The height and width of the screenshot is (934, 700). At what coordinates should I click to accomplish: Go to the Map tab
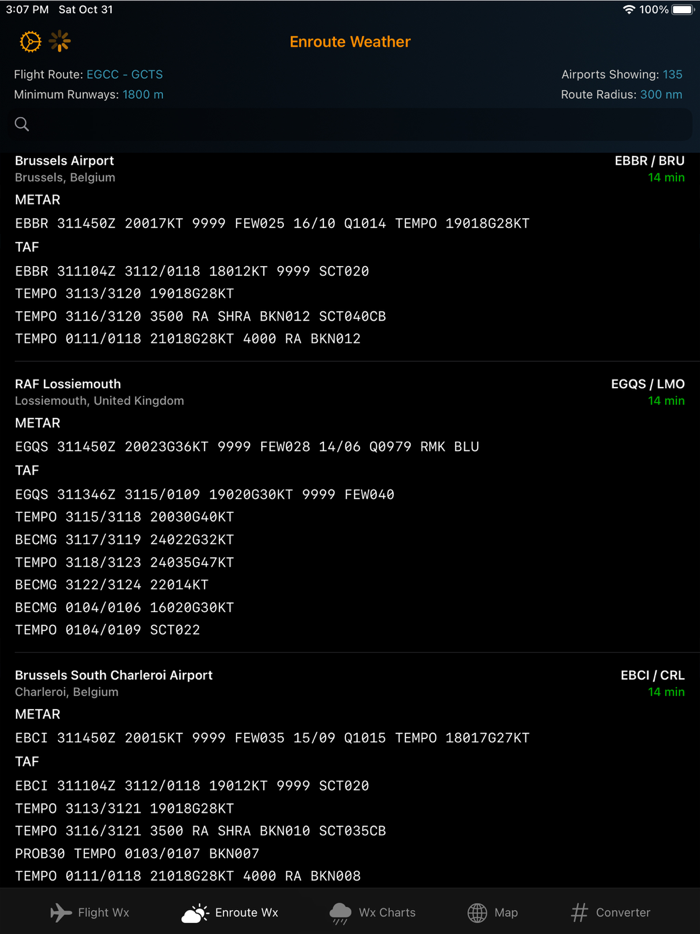pyautogui.click(x=492, y=912)
